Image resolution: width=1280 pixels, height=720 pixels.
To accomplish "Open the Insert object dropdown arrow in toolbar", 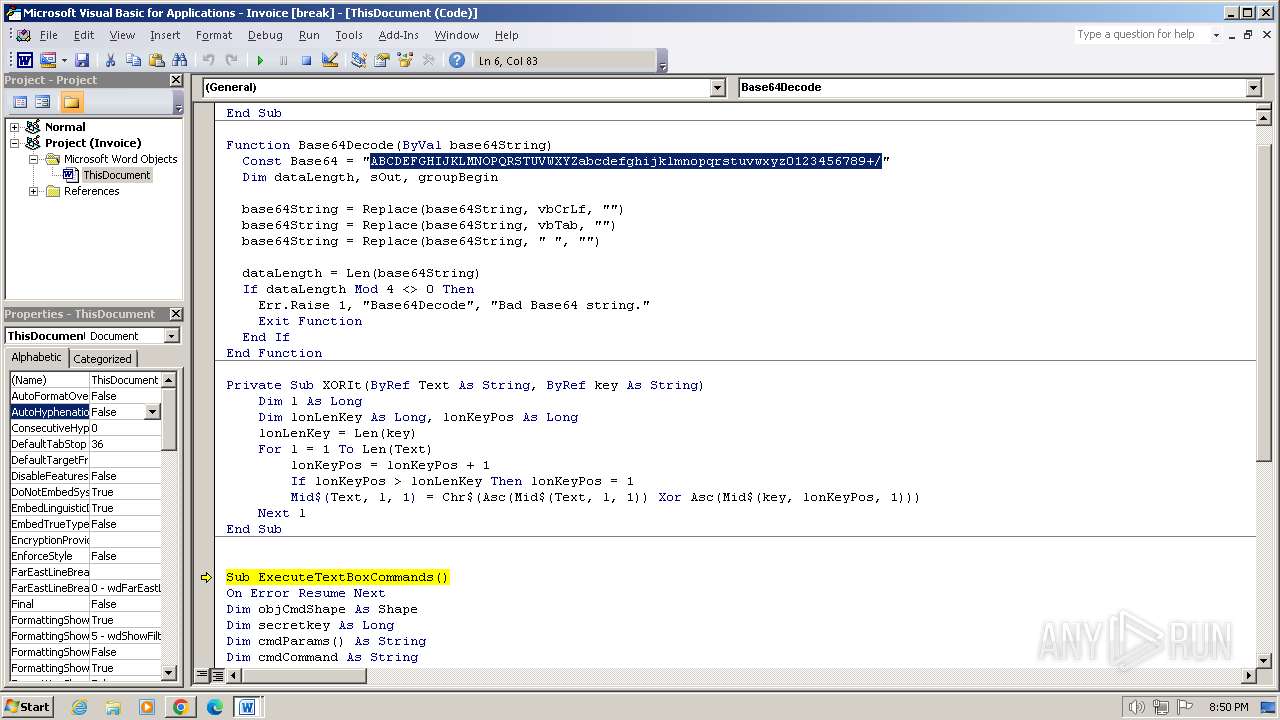I will point(63,61).
